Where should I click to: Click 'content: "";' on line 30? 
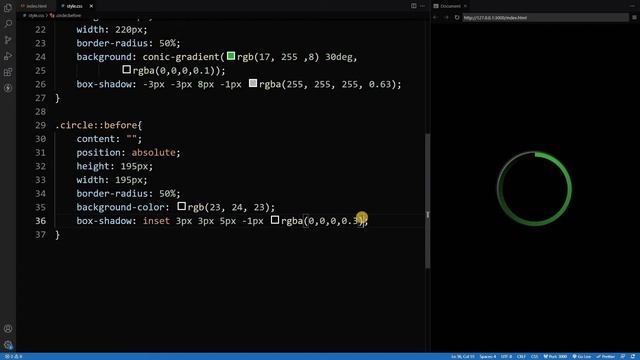click(x=109, y=139)
